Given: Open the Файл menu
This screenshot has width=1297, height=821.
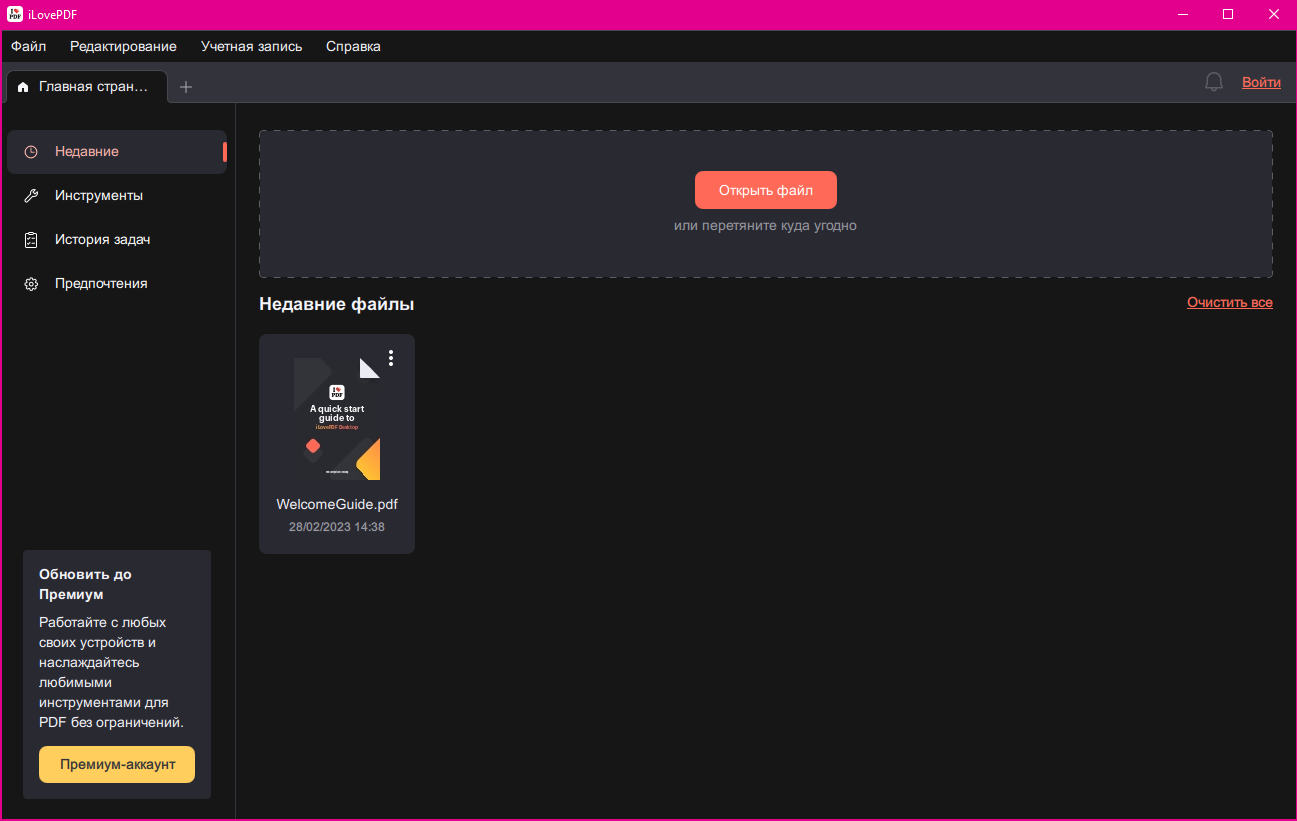Looking at the screenshot, I should pyautogui.click(x=29, y=46).
